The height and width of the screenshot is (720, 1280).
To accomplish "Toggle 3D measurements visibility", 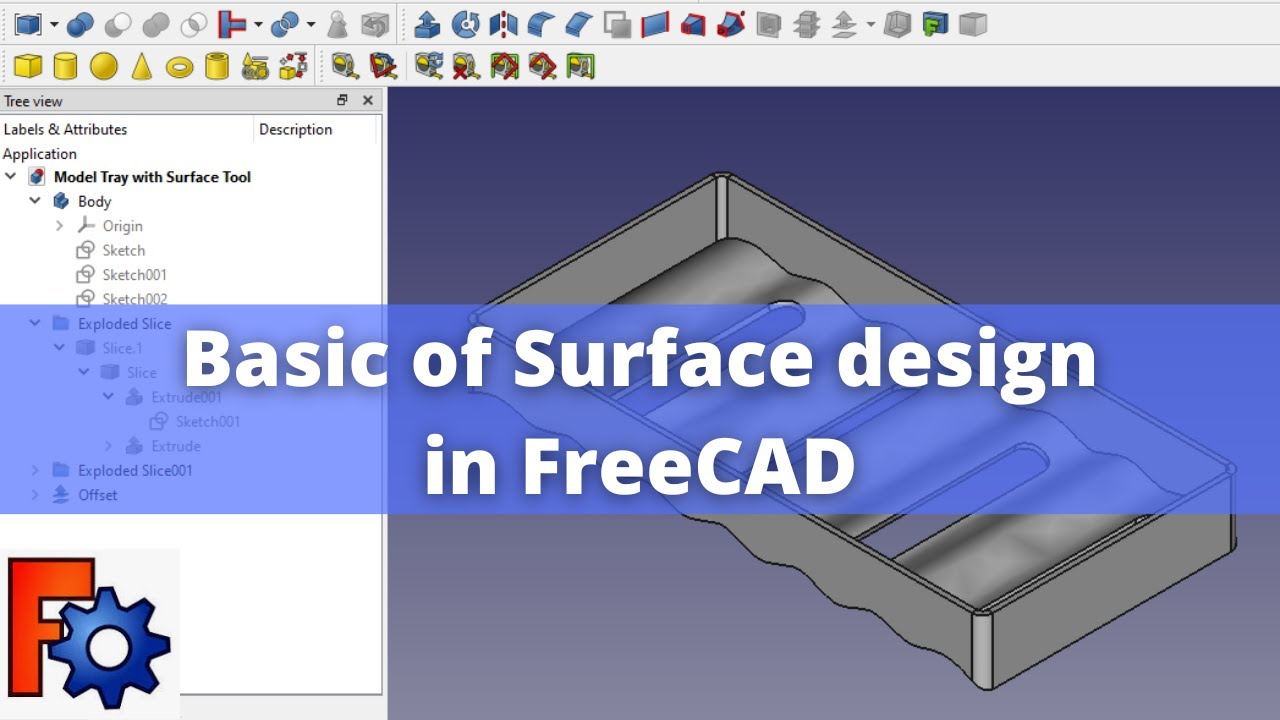I will tap(543, 66).
